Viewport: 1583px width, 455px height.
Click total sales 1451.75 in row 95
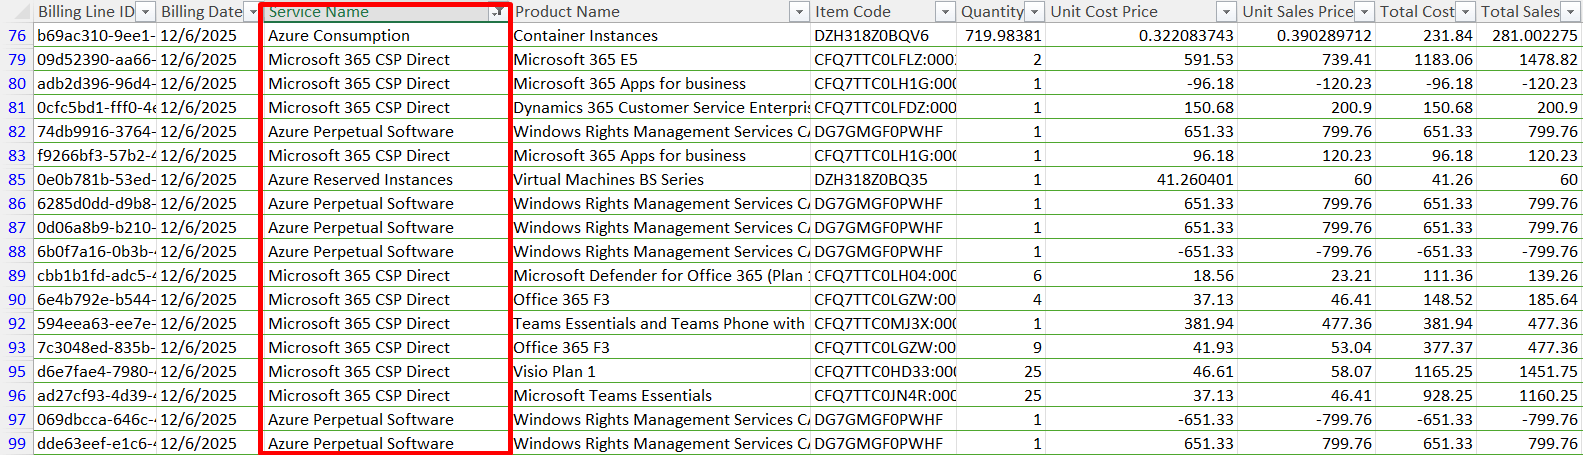tap(1530, 372)
